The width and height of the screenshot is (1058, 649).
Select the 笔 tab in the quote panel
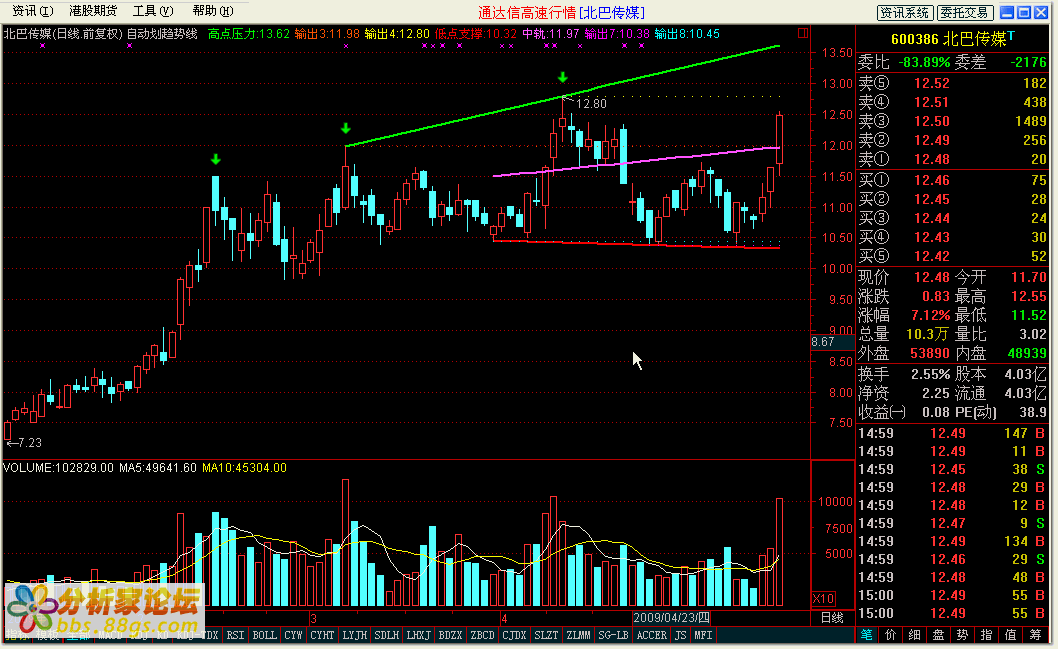coord(867,634)
